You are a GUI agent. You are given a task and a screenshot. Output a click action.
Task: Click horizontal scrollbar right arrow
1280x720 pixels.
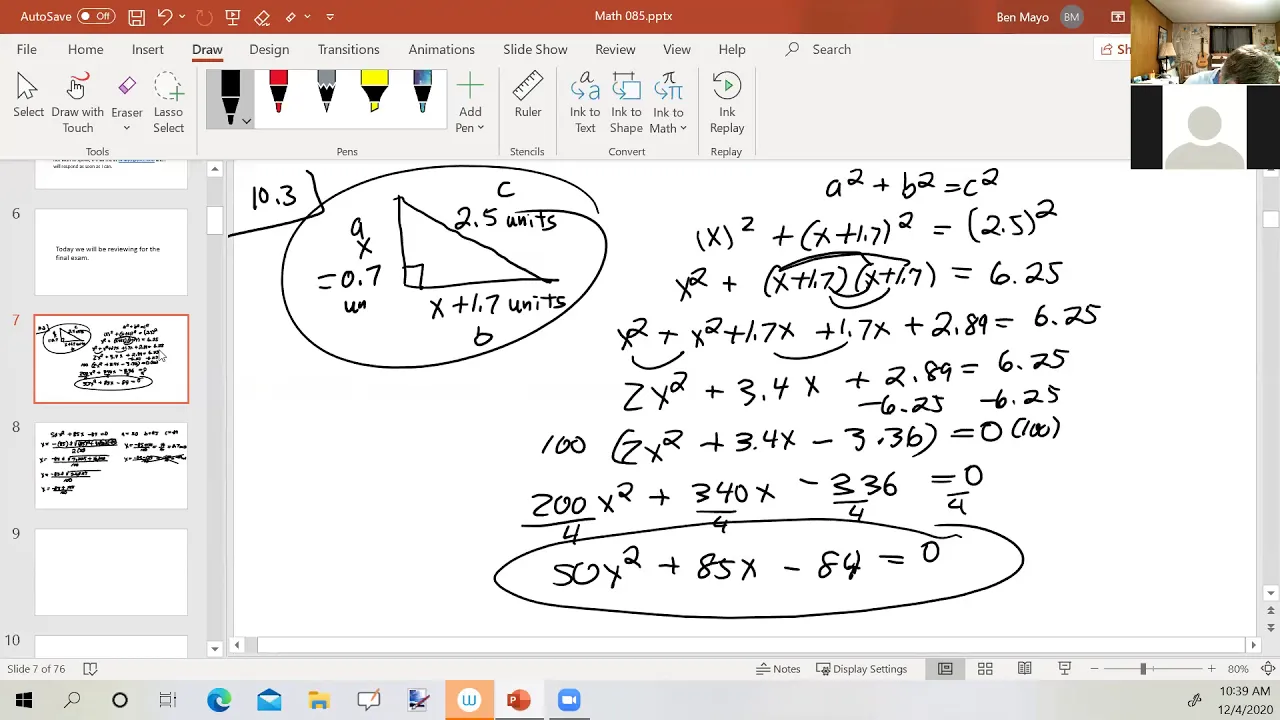[x=1252, y=645]
